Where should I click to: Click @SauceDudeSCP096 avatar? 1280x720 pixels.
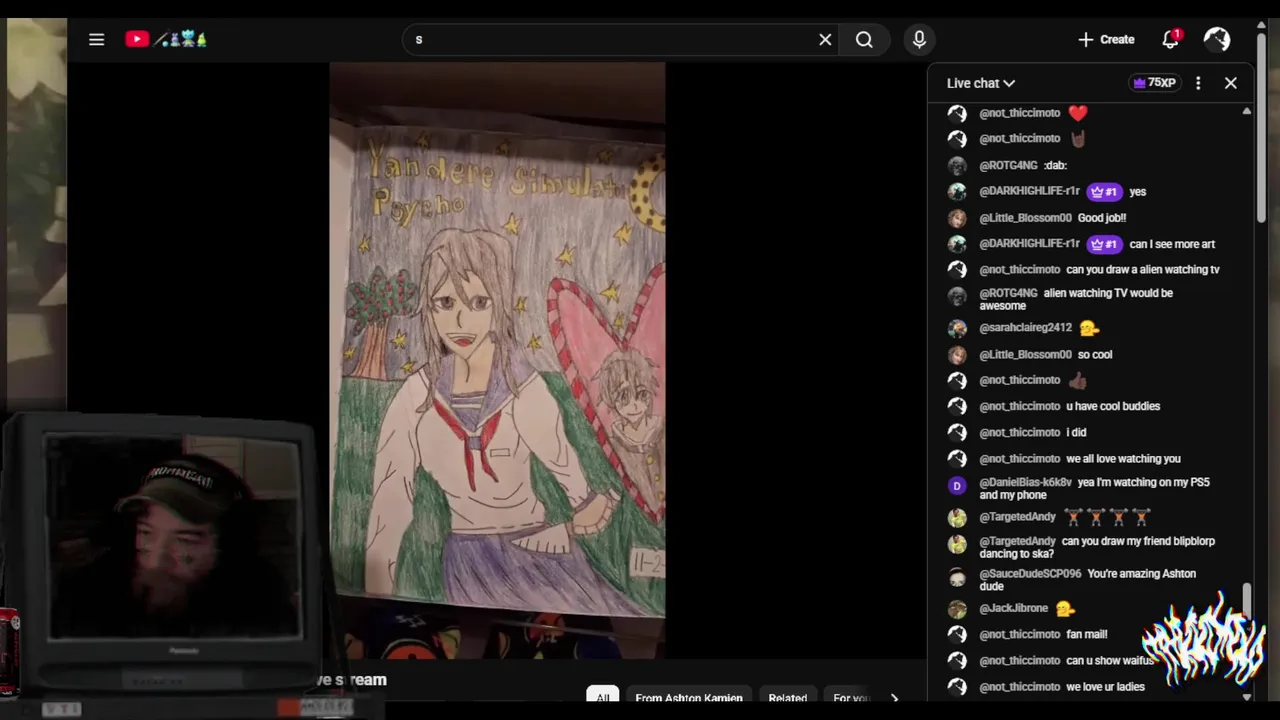[x=957, y=577]
